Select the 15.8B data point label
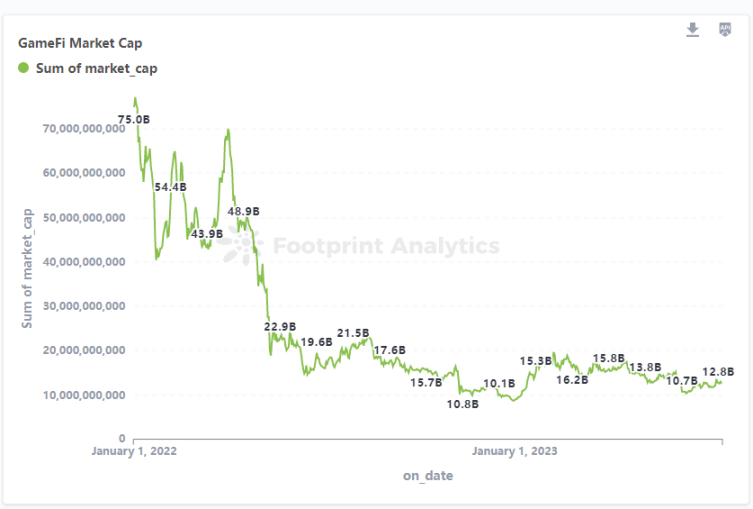Viewport: 753px width, 509px height. 609,358
